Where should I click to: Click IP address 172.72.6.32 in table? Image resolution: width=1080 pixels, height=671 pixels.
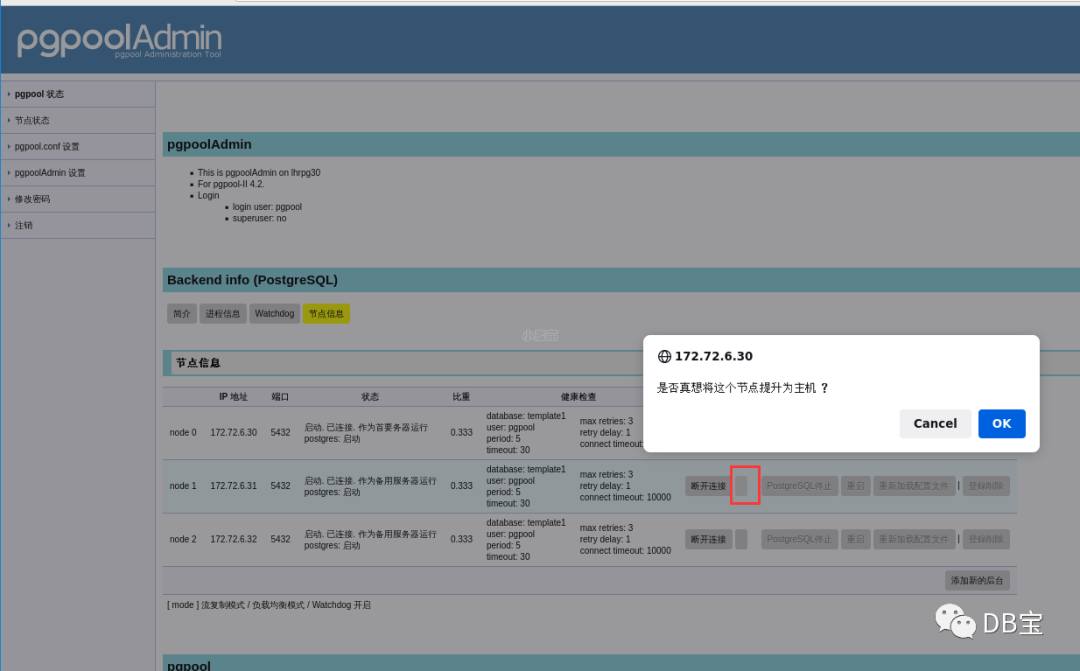(x=233, y=539)
